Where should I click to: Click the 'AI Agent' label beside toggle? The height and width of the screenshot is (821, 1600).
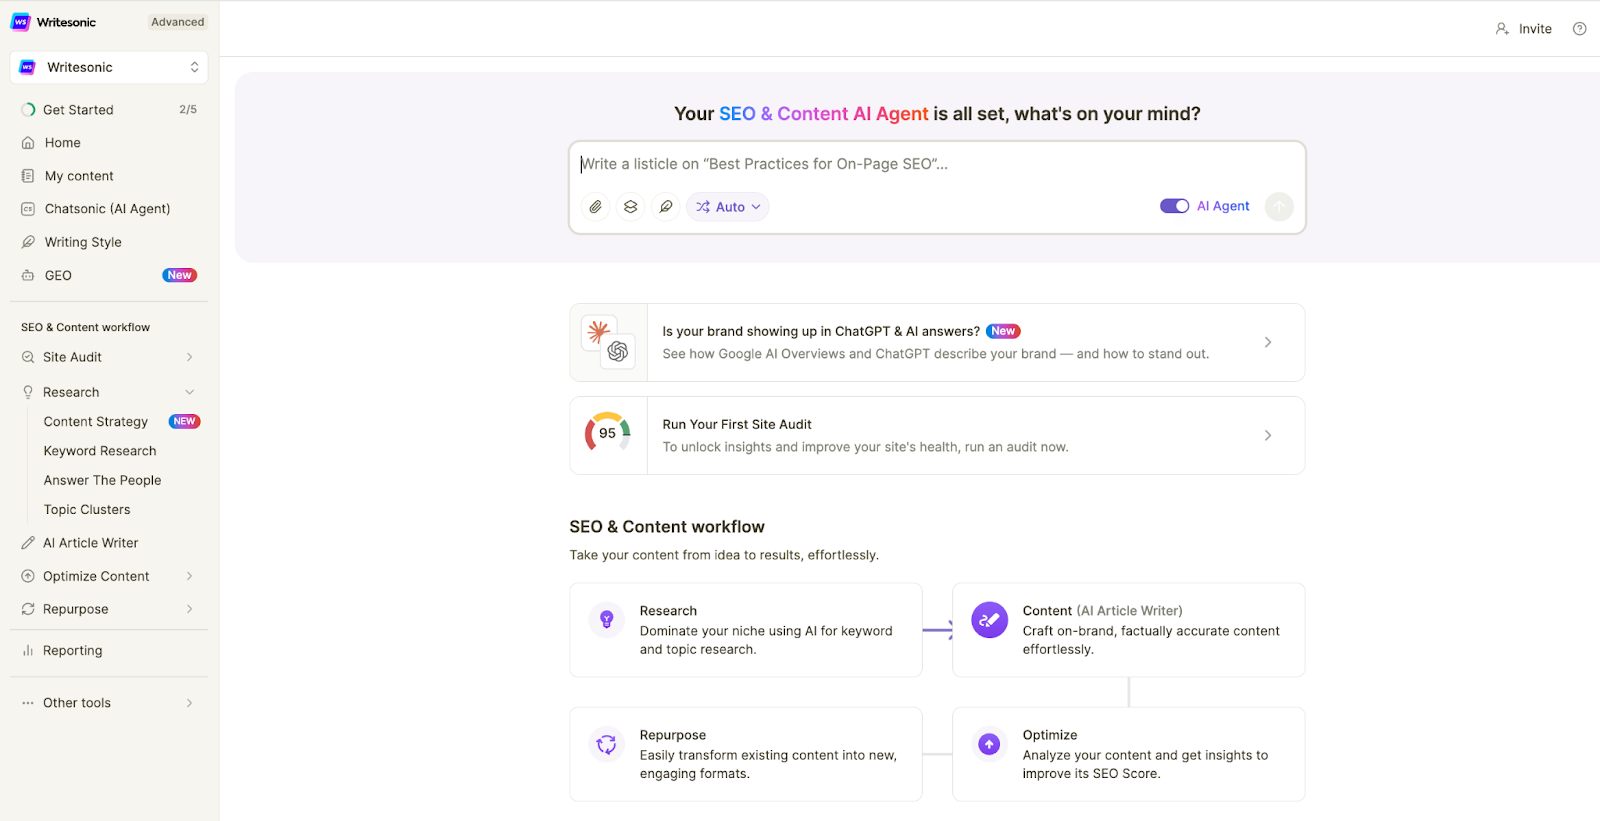coord(1223,206)
